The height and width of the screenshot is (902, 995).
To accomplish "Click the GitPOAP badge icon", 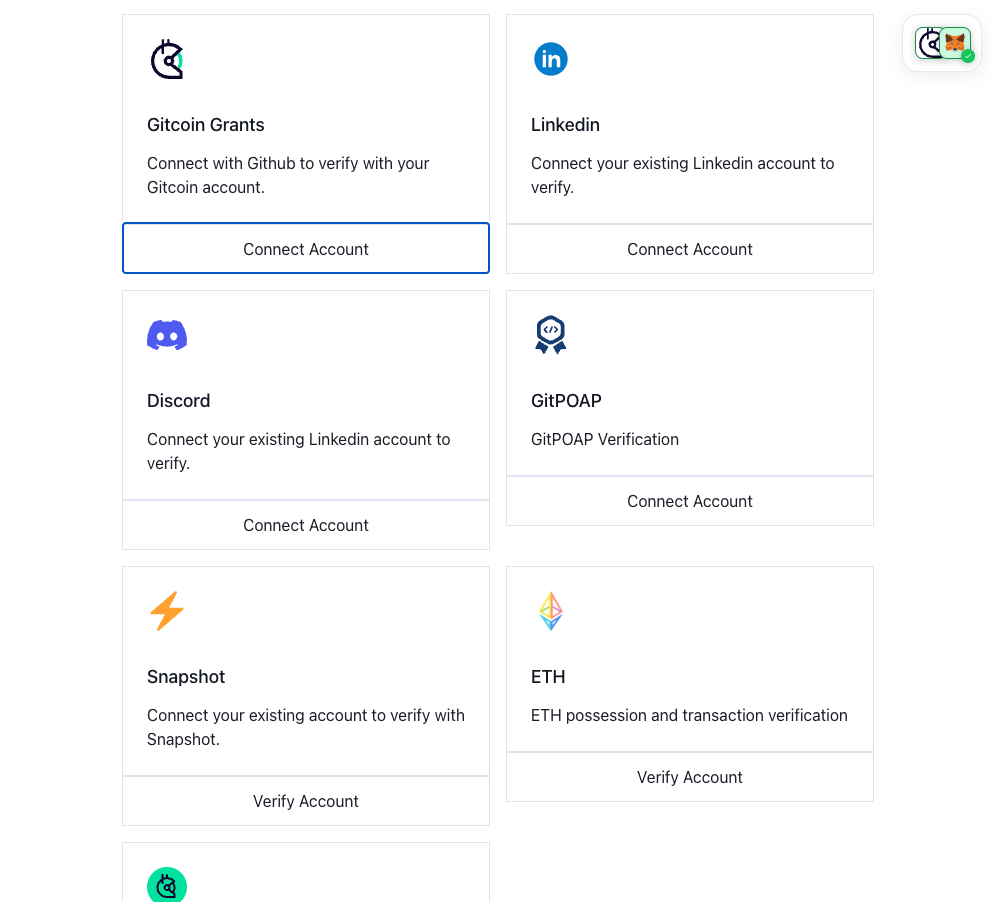I will click(551, 335).
